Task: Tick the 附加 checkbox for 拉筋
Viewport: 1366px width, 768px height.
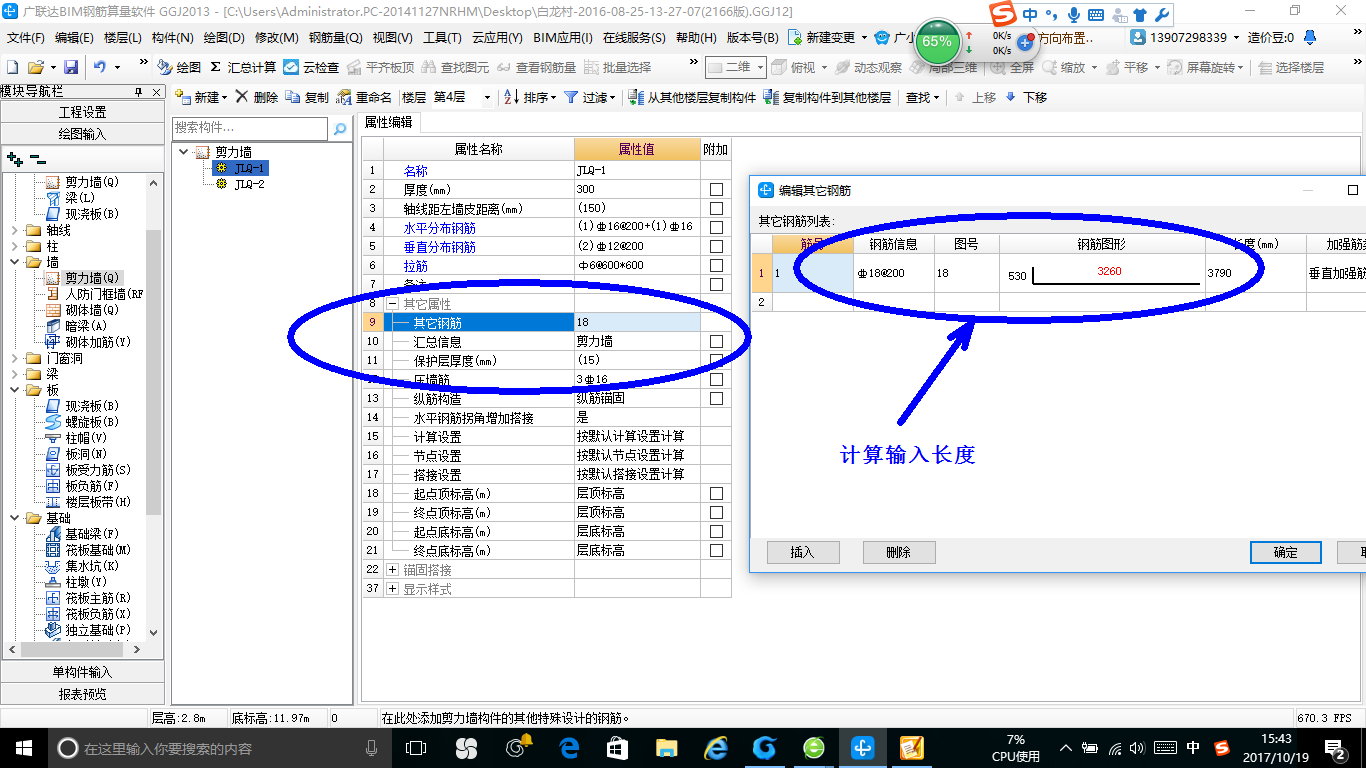Action: [716, 265]
